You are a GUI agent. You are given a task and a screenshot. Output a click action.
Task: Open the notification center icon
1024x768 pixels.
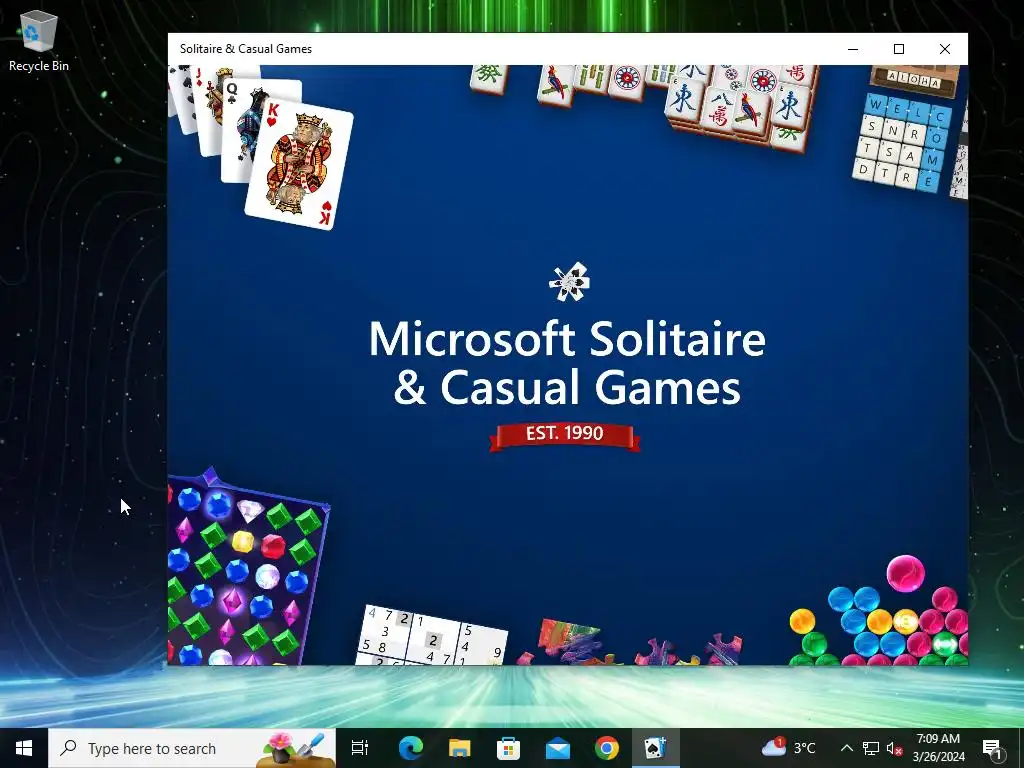tap(993, 748)
